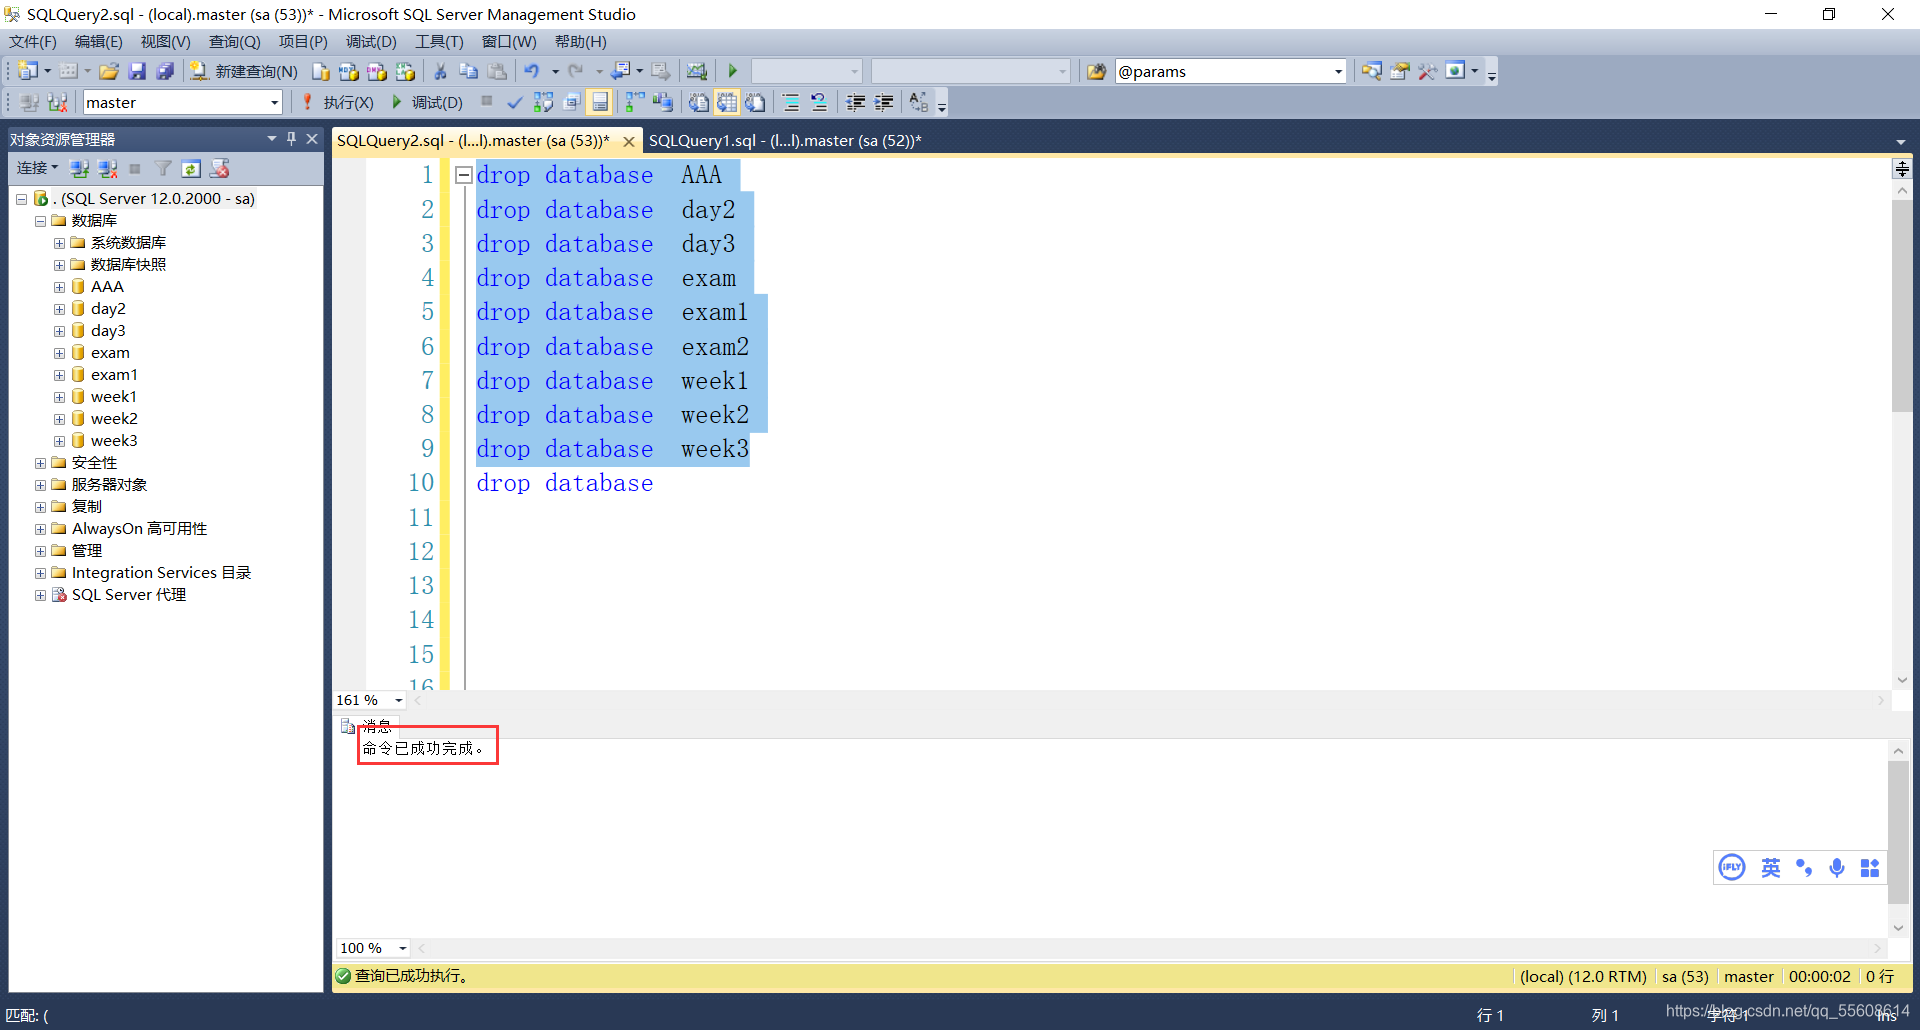Viewport: 1920px width, 1030px height.
Task: Expand the week3 database node
Action: [x=59, y=441]
